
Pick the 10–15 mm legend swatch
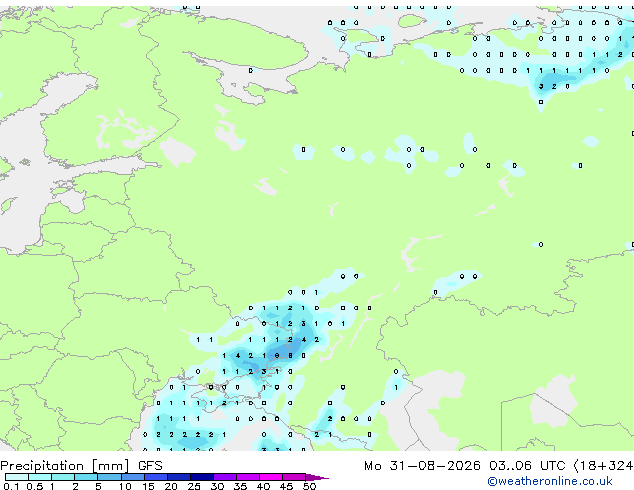pyautogui.click(x=133, y=477)
